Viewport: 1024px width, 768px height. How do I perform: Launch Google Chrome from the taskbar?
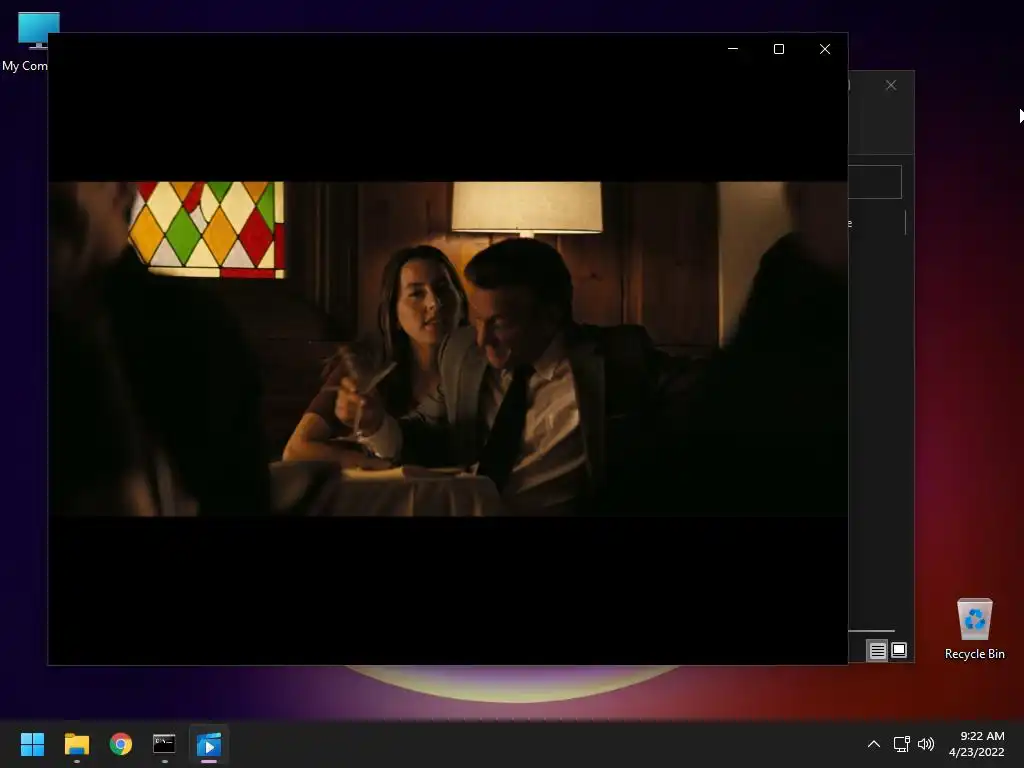(121, 744)
